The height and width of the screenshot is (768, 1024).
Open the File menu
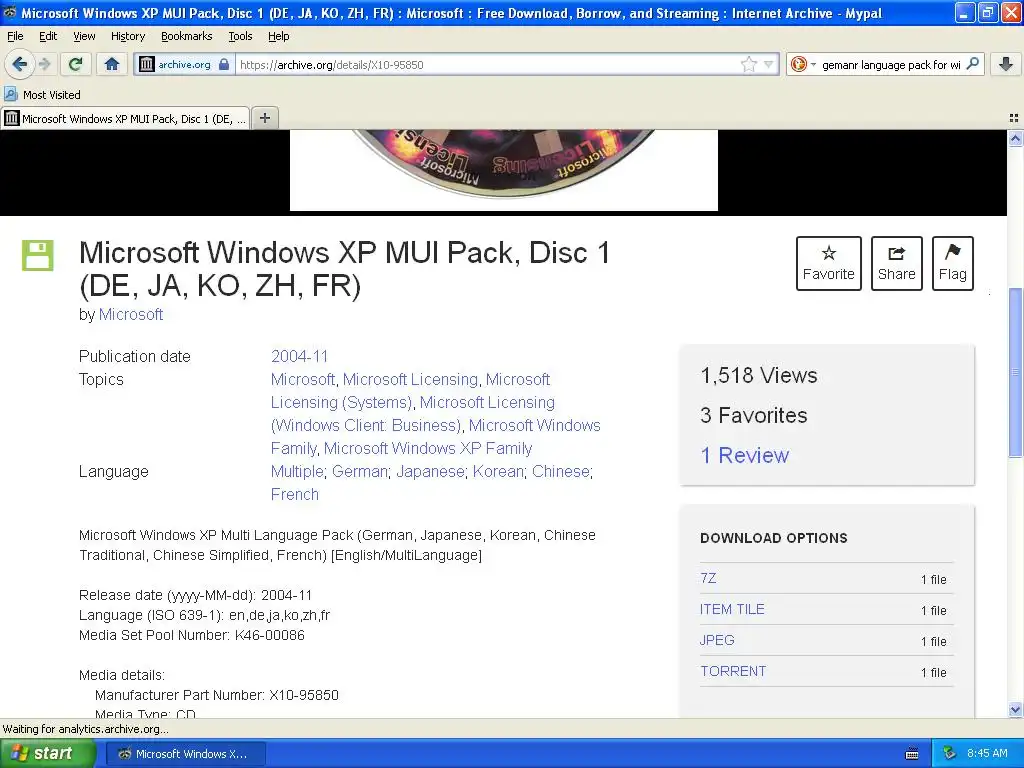[15, 36]
